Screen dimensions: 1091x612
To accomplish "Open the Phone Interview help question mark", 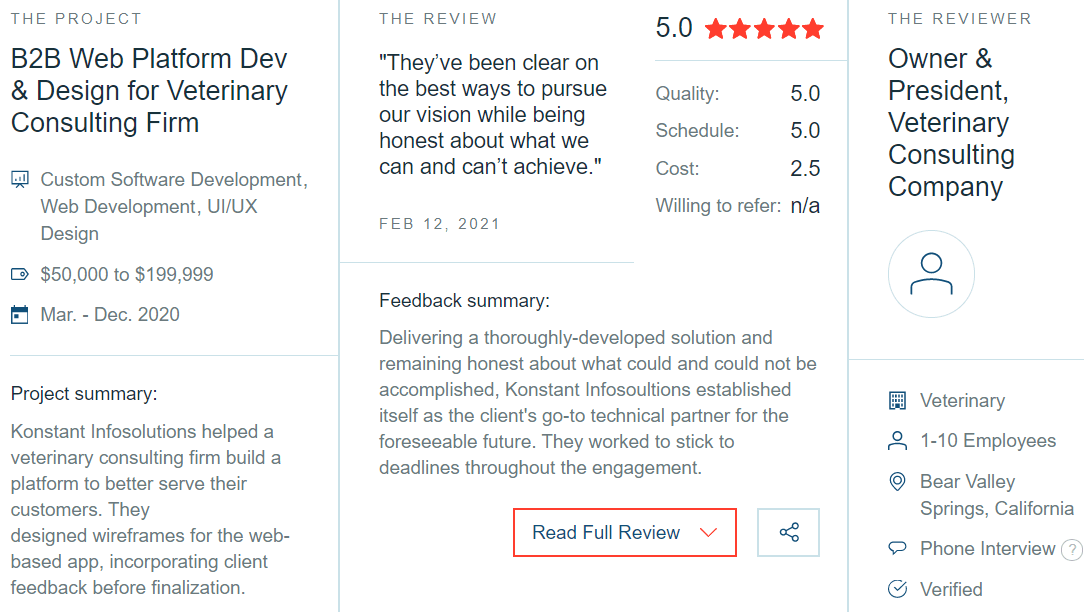I will pos(1072,550).
